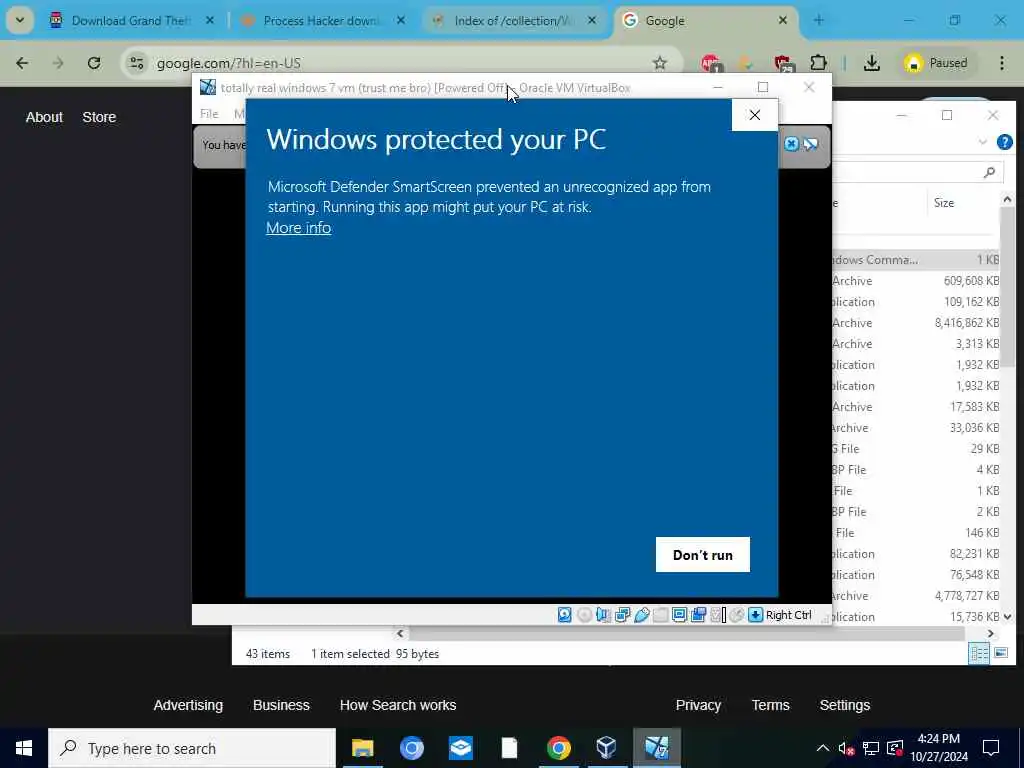Open VirtualBox cube icon on the taskbar
Image resolution: width=1024 pixels, height=768 pixels.
pyautogui.click(x=607, y=748)
